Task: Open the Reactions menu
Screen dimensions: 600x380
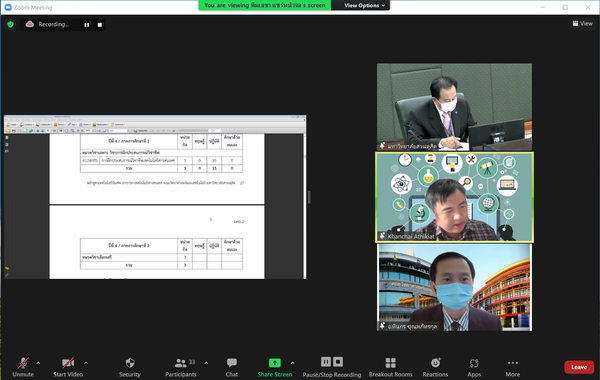Action: click(x=435, y=367)
